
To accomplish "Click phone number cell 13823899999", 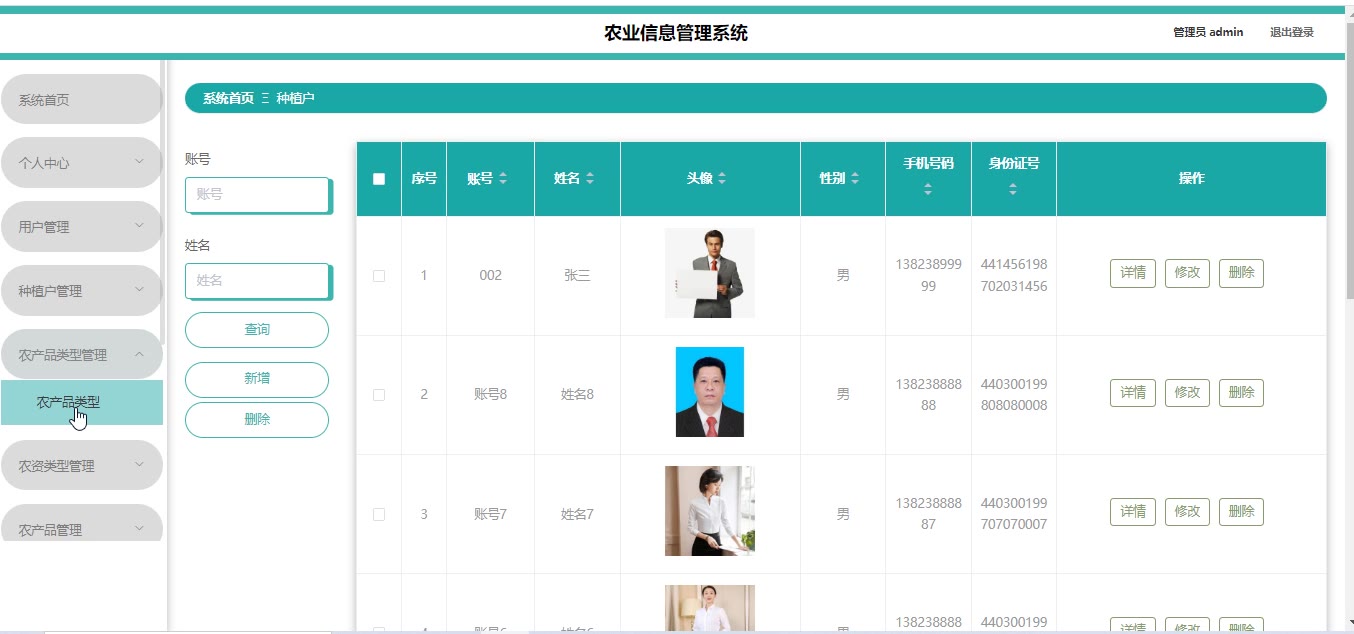I will coord(928,275).
